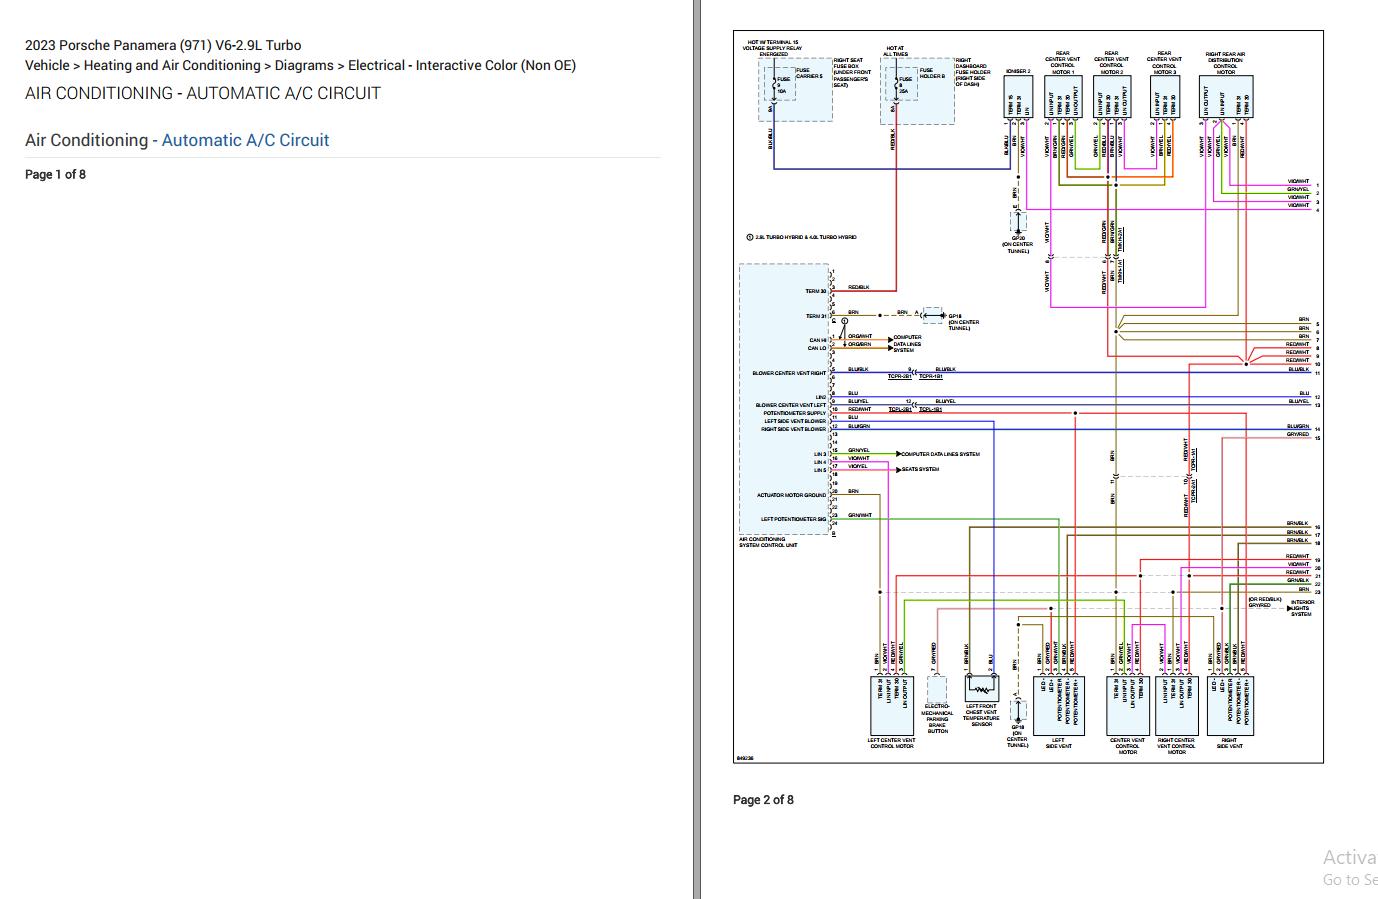Image resolution: width=1378 pixels, height=899 pixels.
Task: Click the Heating and Air Conditioning breadcrumb line
Action: tap(300, 65)
